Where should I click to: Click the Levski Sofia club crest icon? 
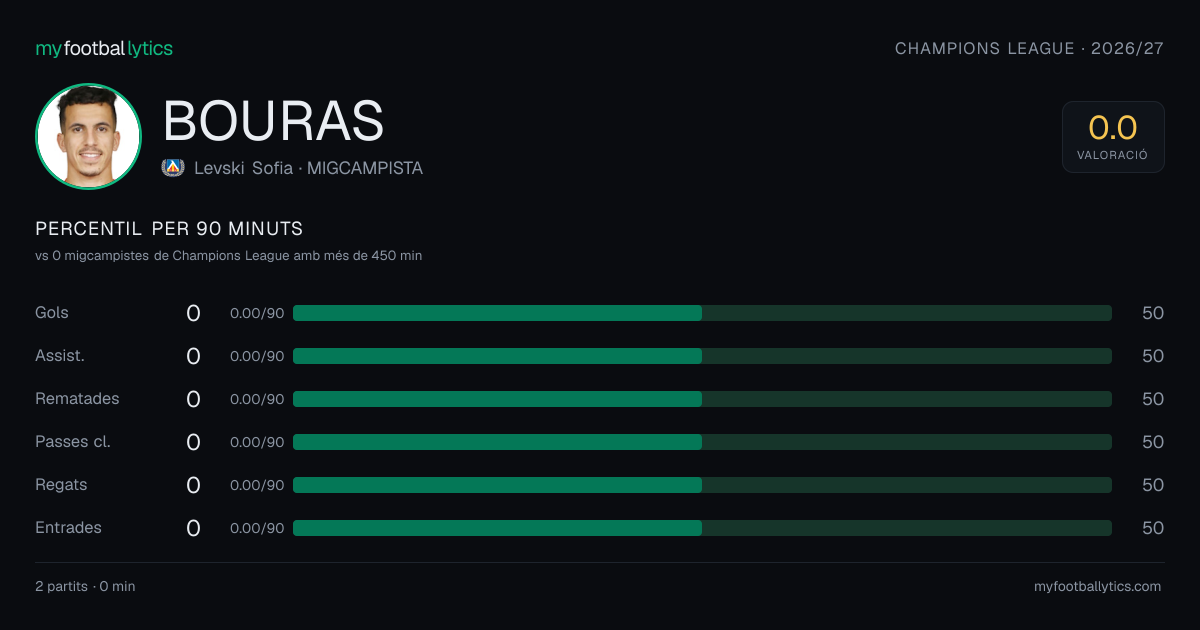pos(173,168)
